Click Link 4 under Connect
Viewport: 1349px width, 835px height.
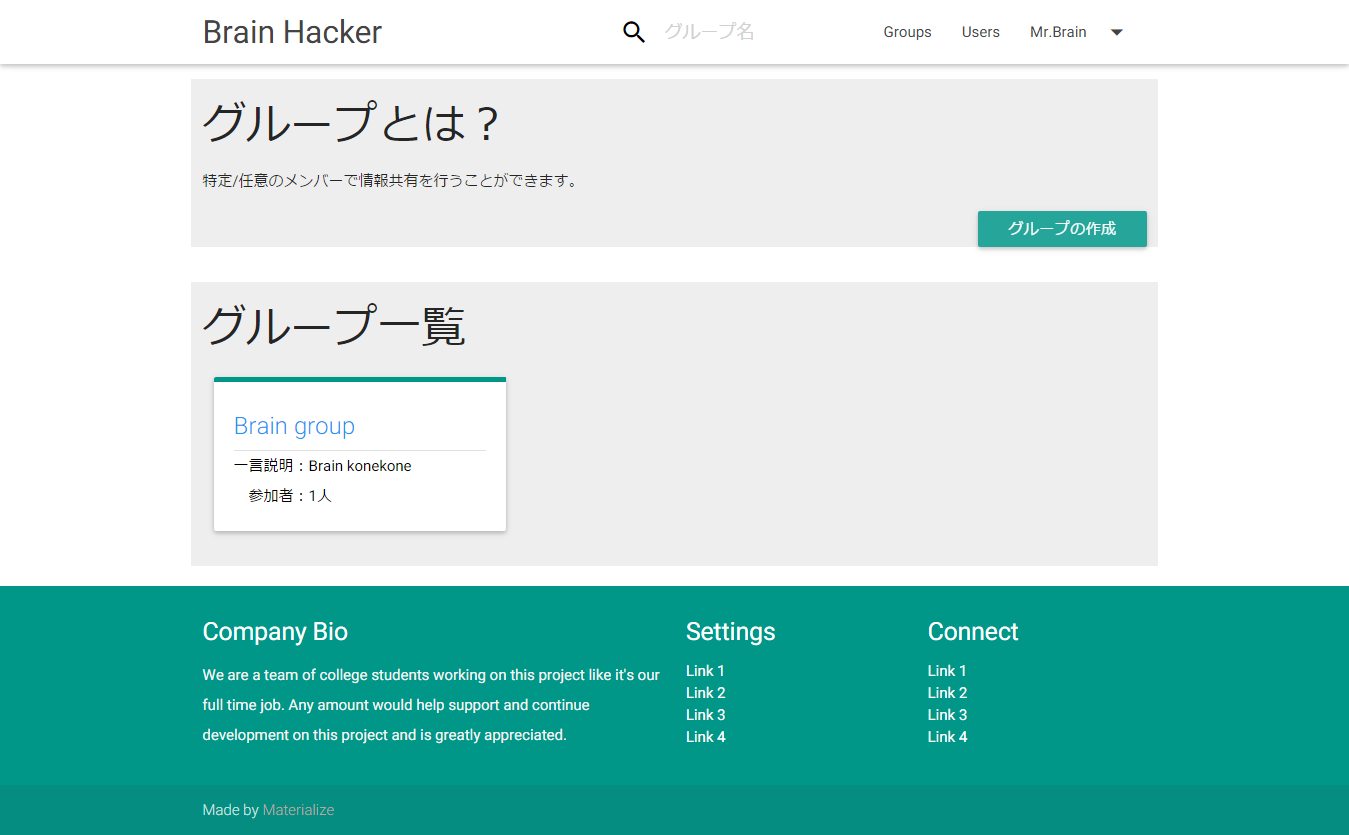pyautogui.click(x=947, y=737)
